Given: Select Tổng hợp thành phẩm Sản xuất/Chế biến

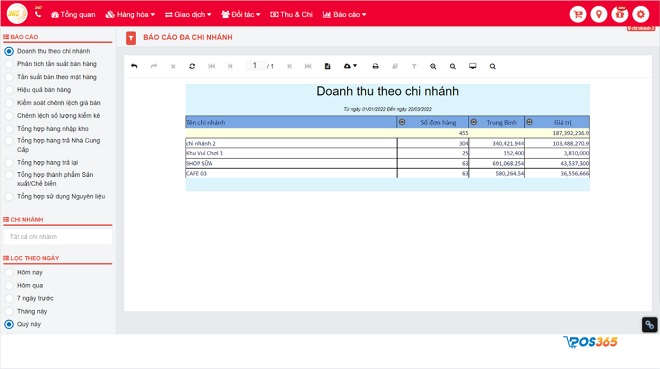Looking at the screenshot, I should [x=49, y=179].
